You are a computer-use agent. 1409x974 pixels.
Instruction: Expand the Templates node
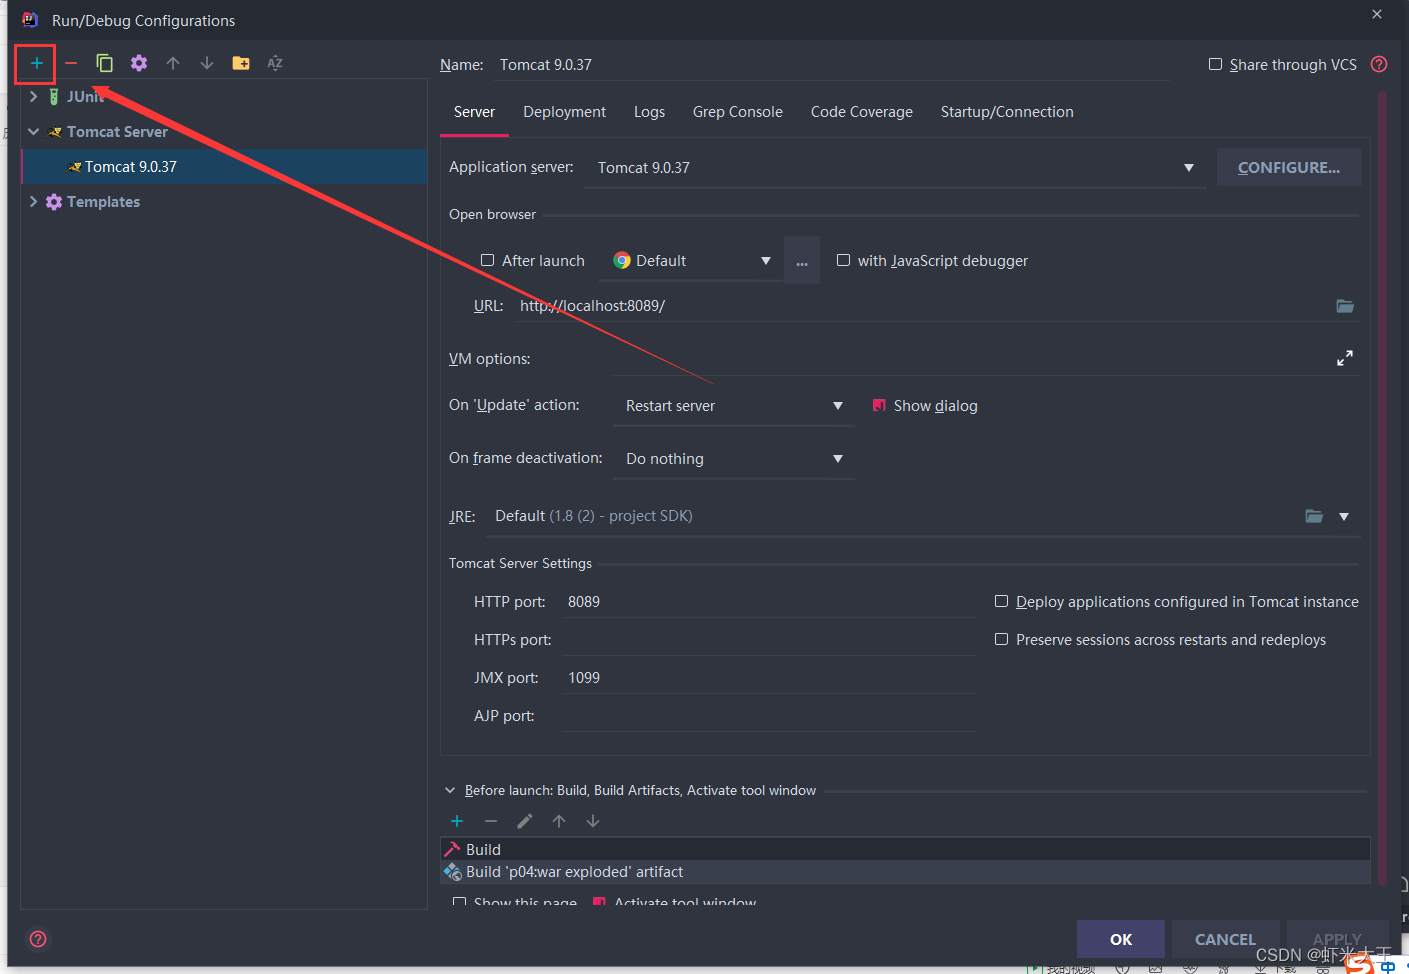pyautogui.click(x=33, y=201)
